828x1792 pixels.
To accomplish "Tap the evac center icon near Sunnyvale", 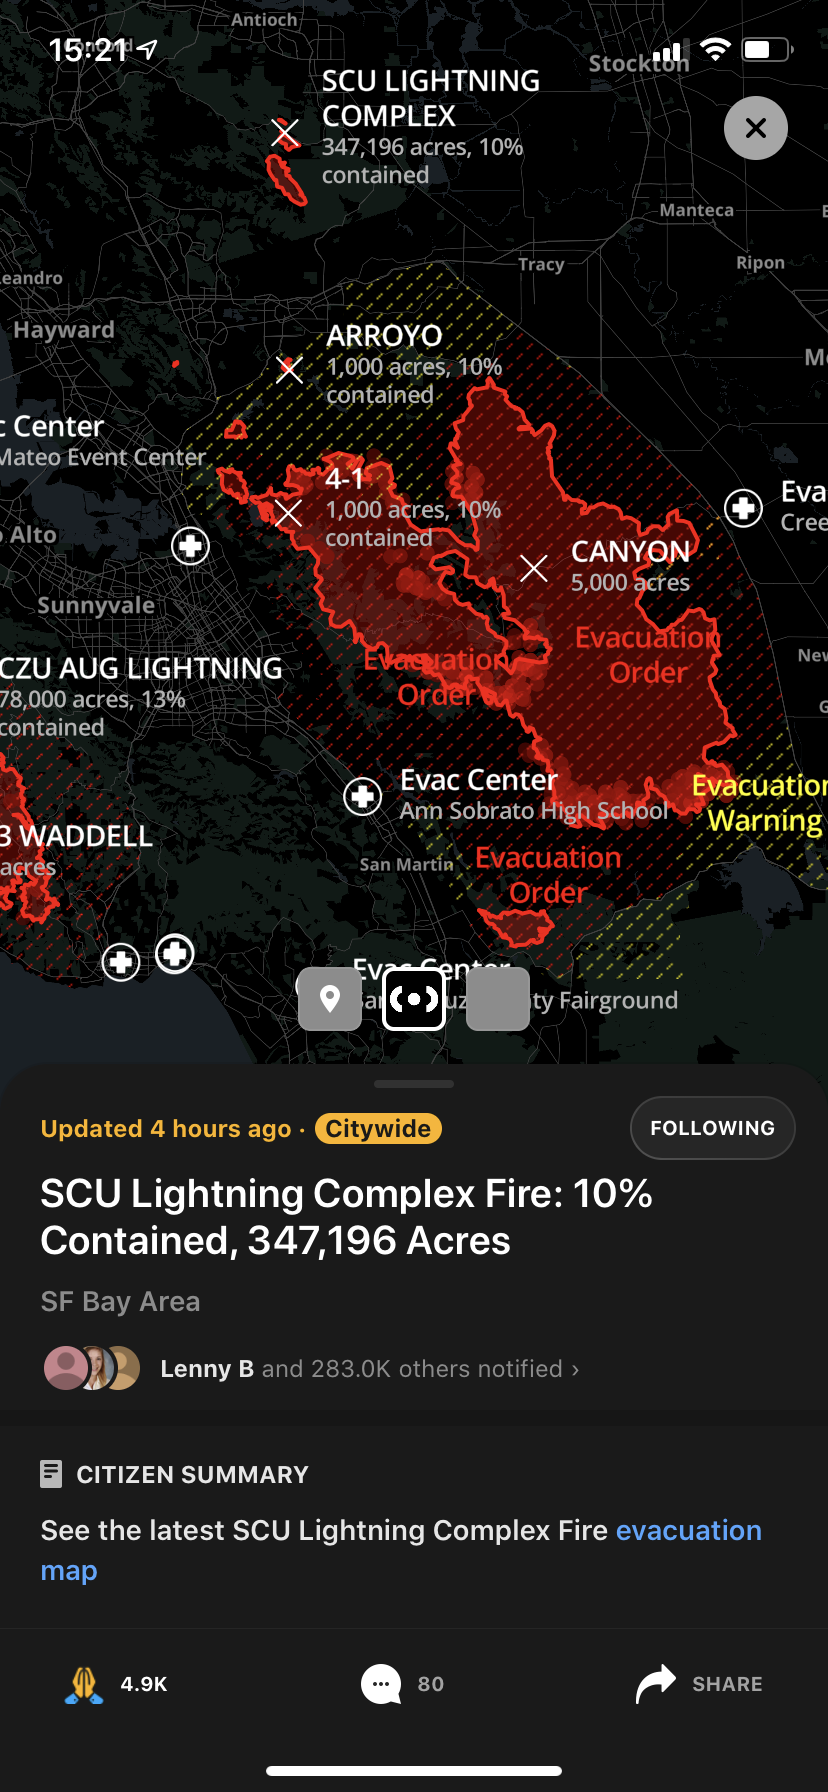I will [x=190, y=546].
